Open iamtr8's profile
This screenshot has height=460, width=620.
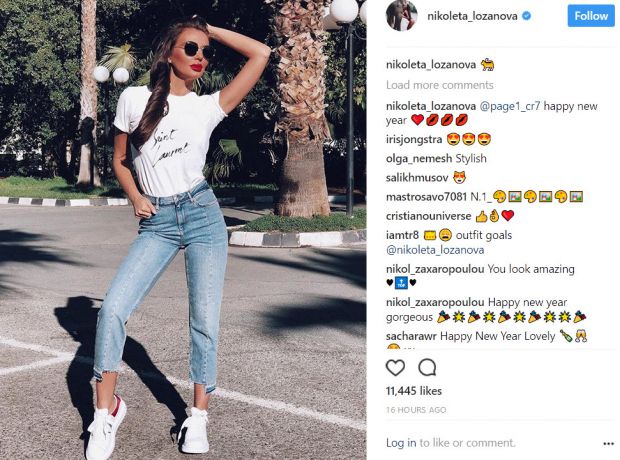pos(402,235)
